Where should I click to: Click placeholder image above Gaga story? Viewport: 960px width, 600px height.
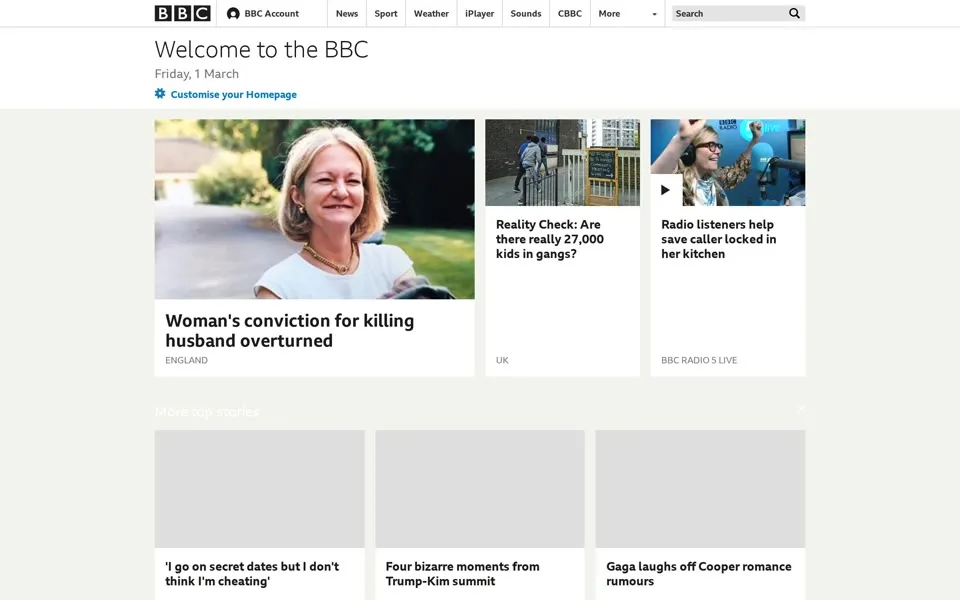point(700,489)
